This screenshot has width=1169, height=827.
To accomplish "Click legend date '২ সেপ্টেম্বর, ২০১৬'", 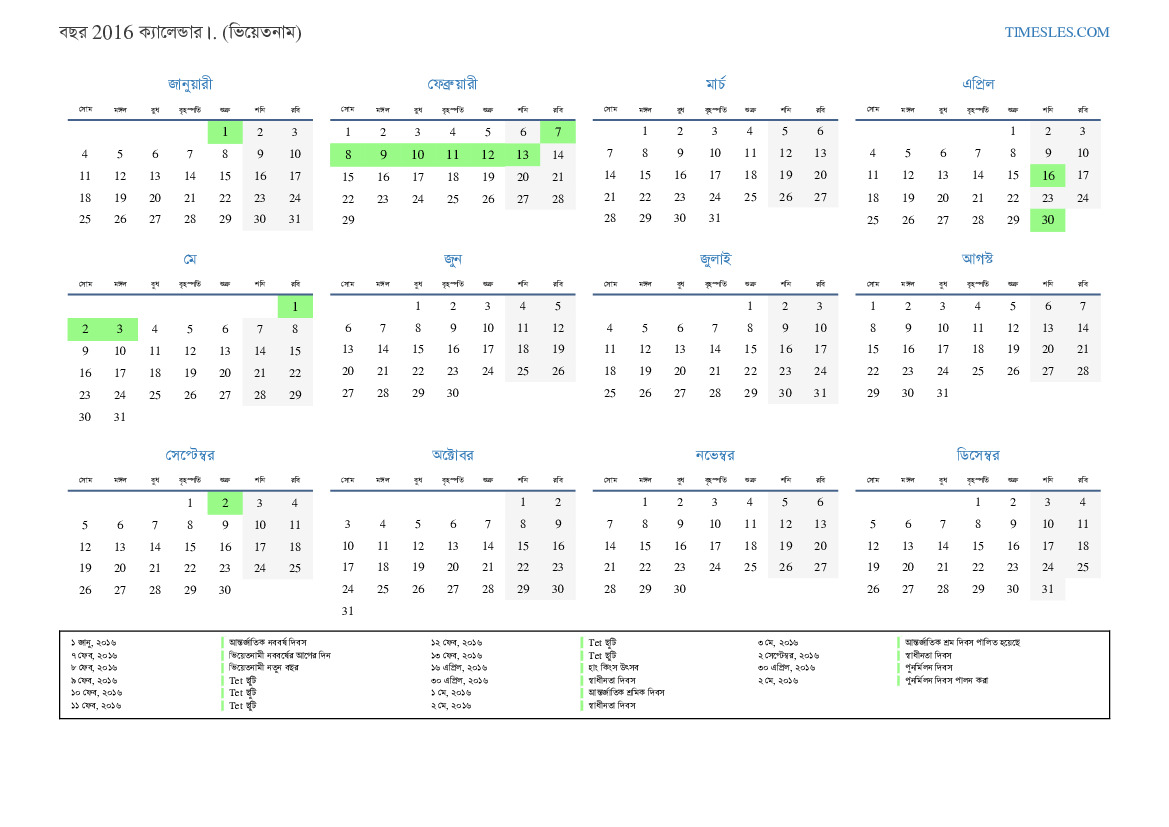I will click(x=789, y=655).
